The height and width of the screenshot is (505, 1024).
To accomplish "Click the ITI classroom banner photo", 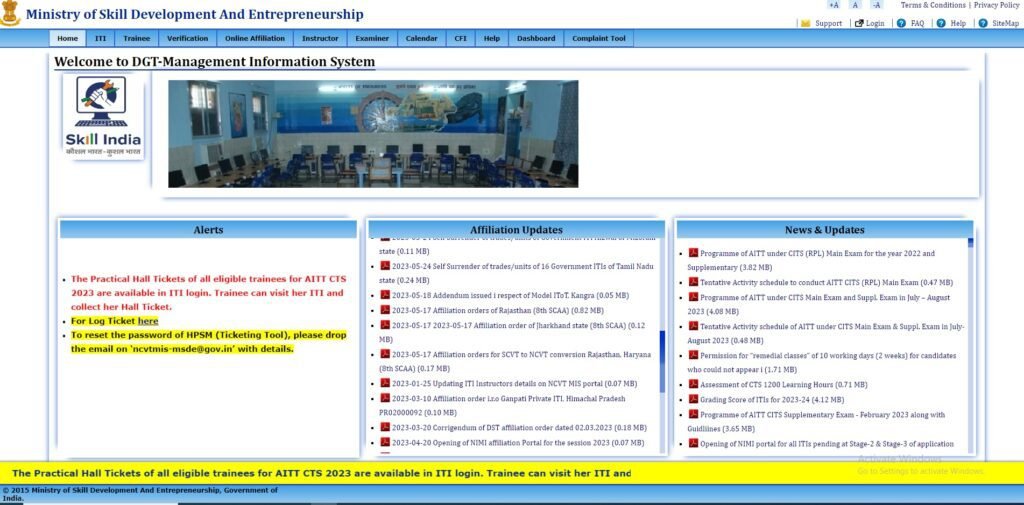I will tap(373, 134).
